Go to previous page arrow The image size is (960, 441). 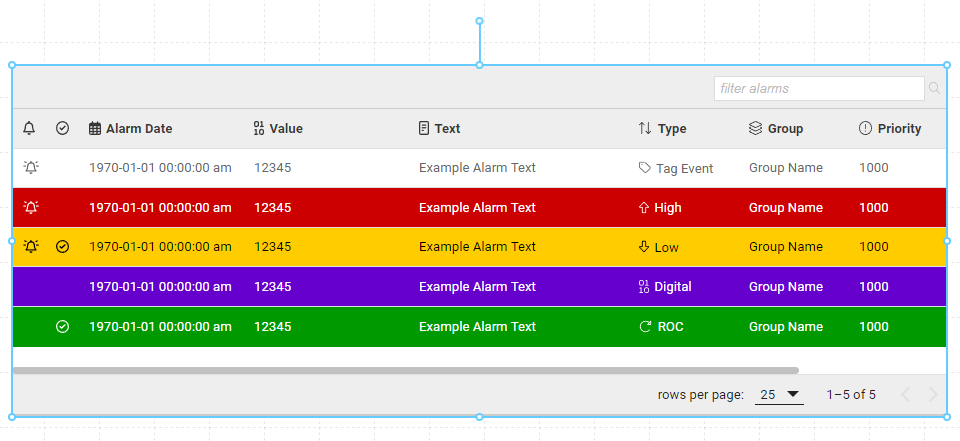(x=905, y=394)
